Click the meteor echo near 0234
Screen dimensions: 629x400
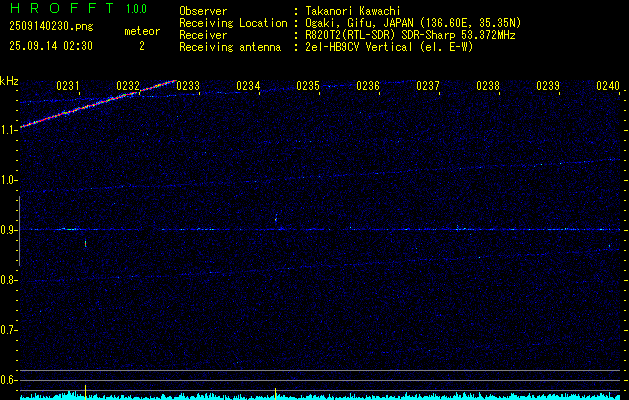(x=276, y=219)
